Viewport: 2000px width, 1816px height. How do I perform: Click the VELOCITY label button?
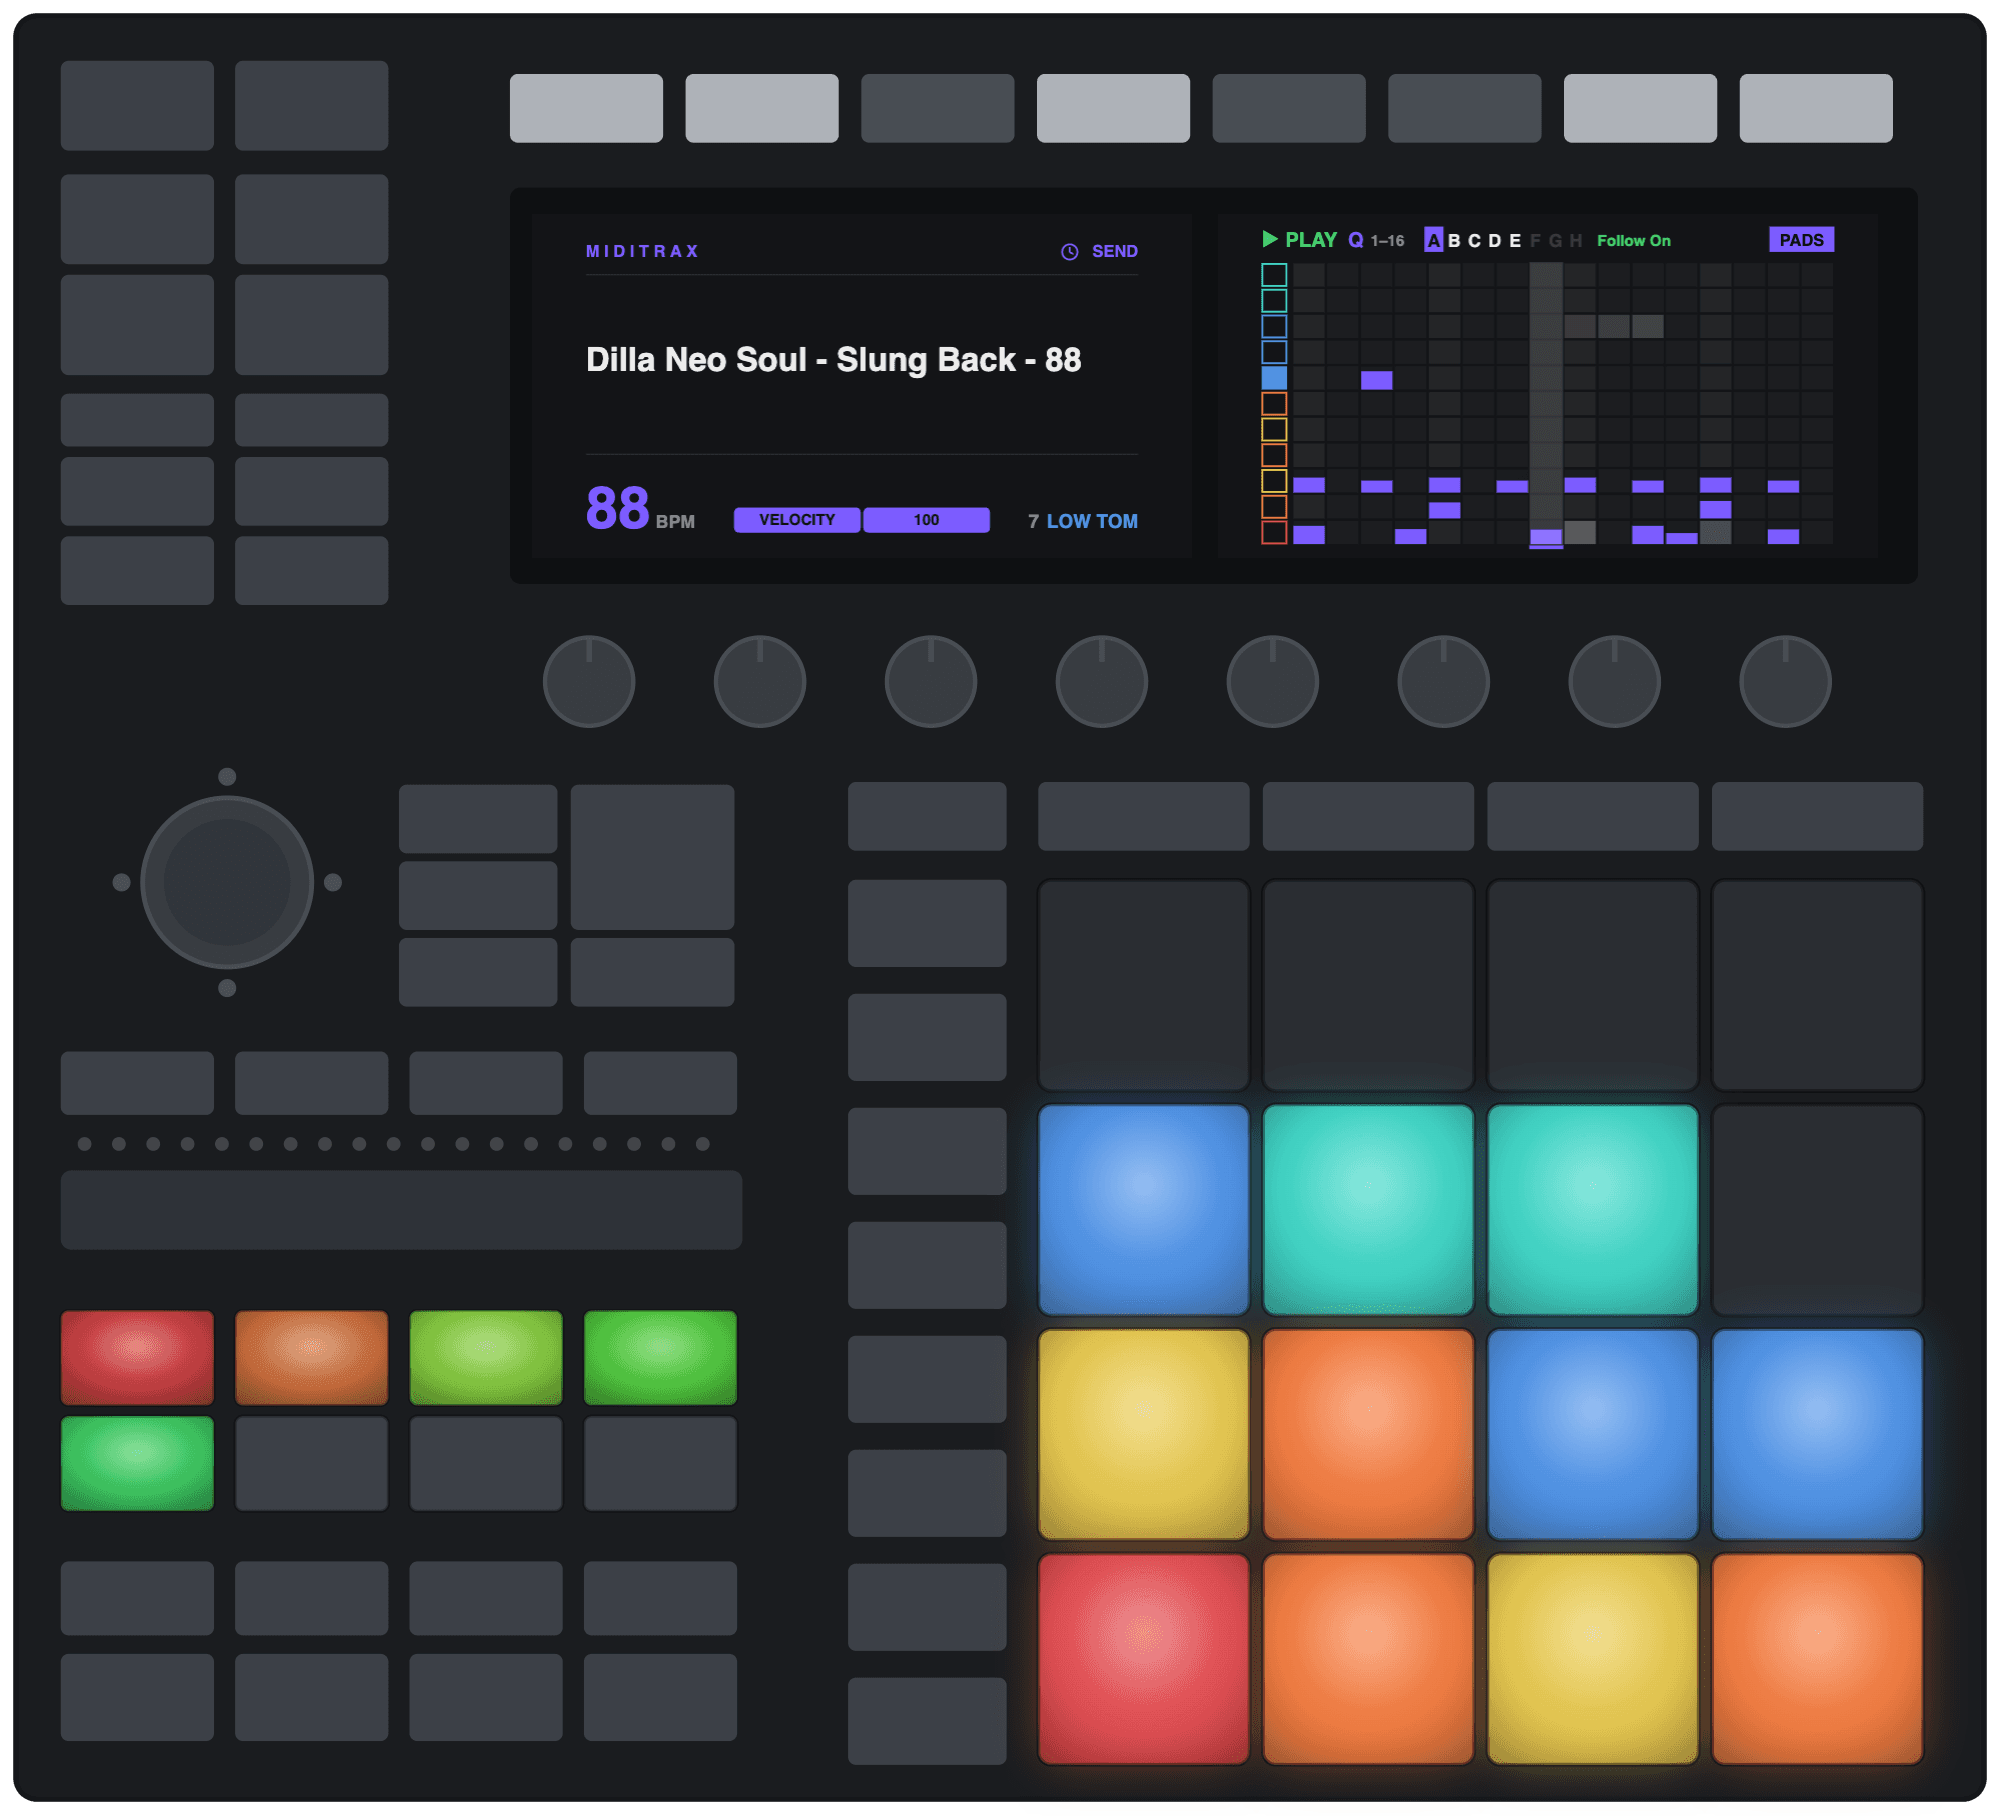pos(796,520)
